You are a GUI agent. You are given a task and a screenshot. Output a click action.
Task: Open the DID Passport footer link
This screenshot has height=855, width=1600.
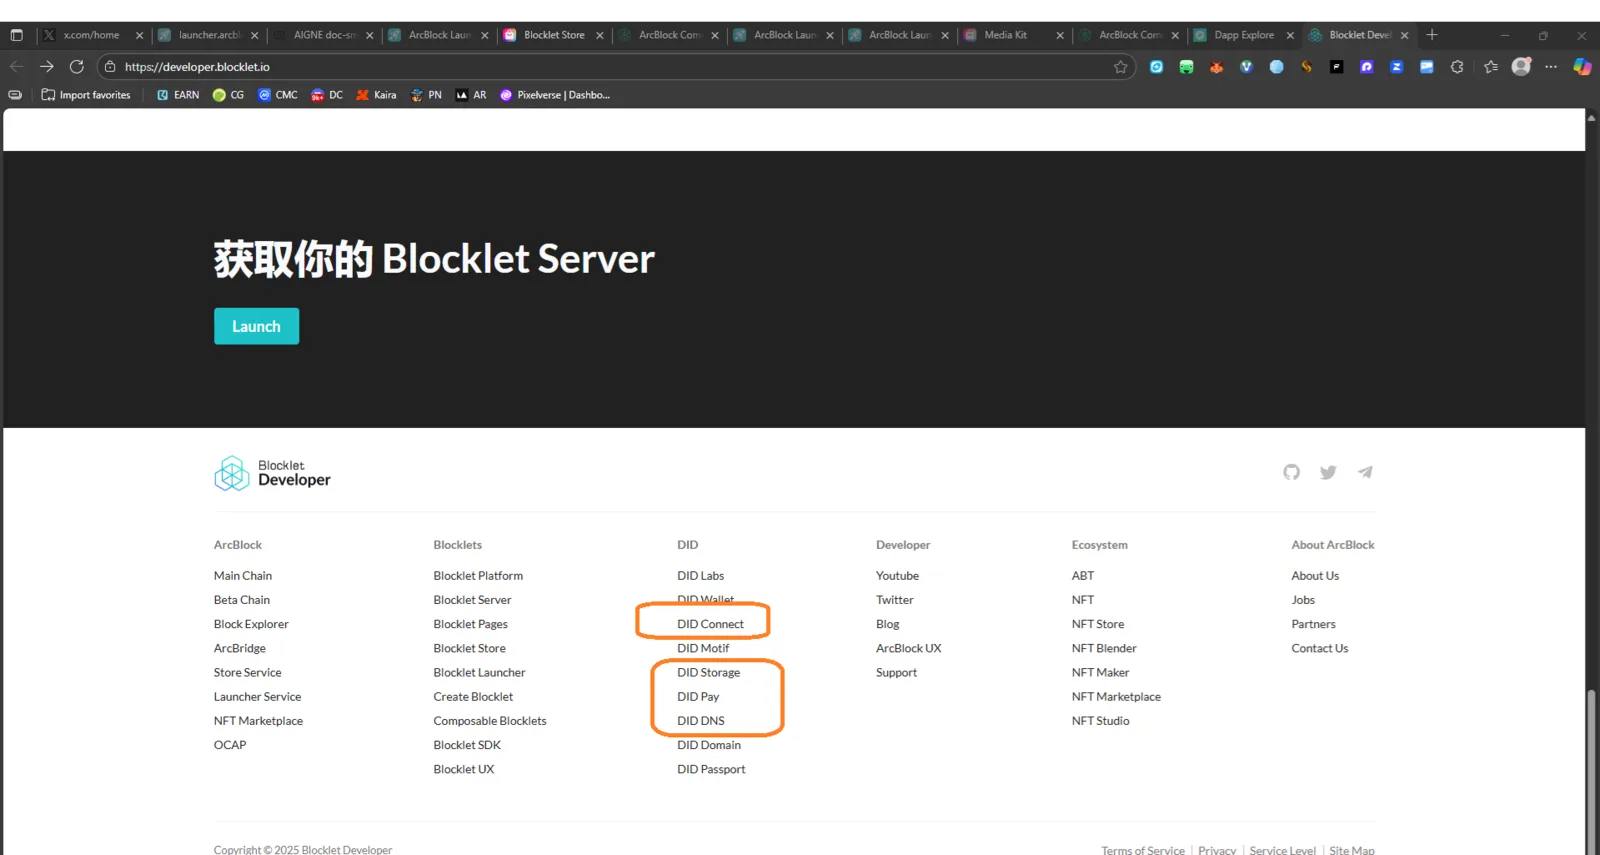[711, 769]
